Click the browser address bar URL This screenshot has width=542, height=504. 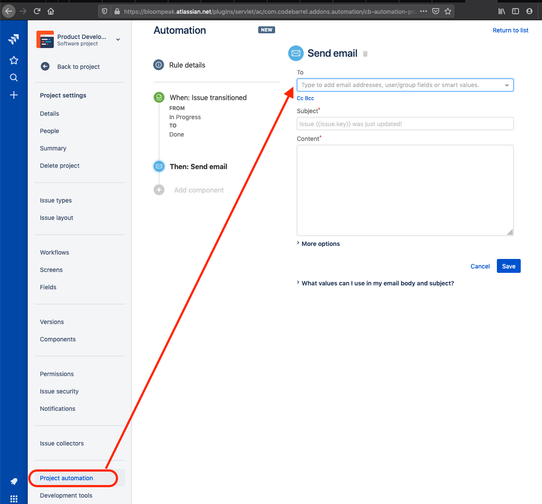tap(269, 11)
